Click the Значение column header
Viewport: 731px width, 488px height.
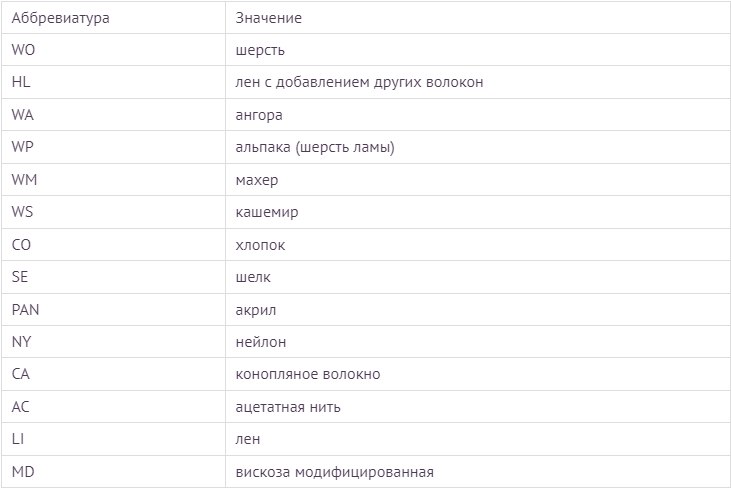tap(478, 18)
